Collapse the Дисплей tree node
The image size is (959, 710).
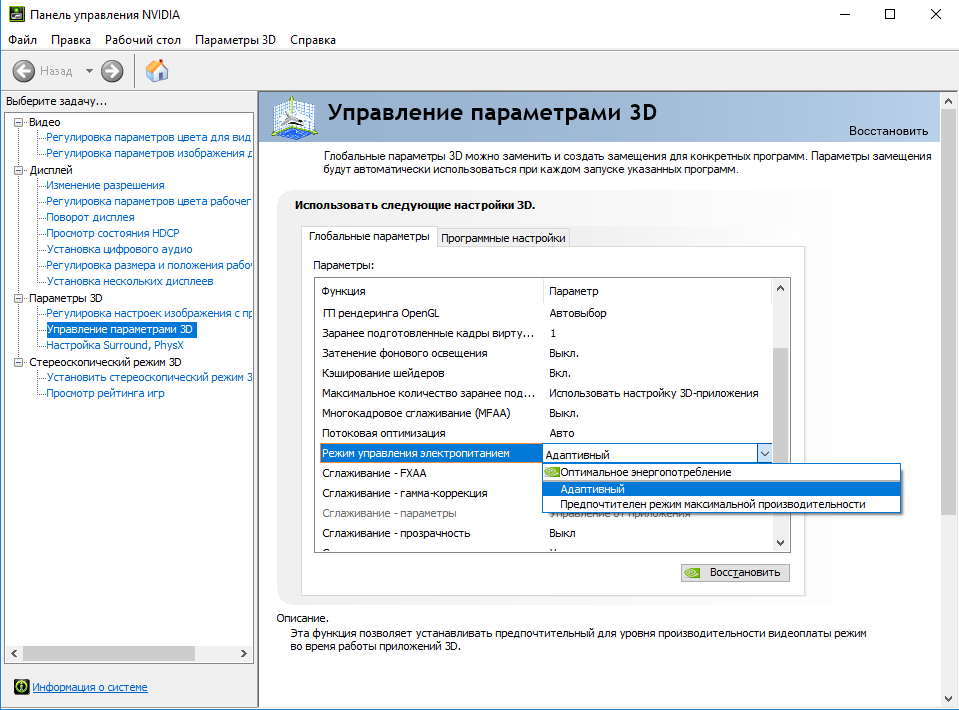click(19, 171)
